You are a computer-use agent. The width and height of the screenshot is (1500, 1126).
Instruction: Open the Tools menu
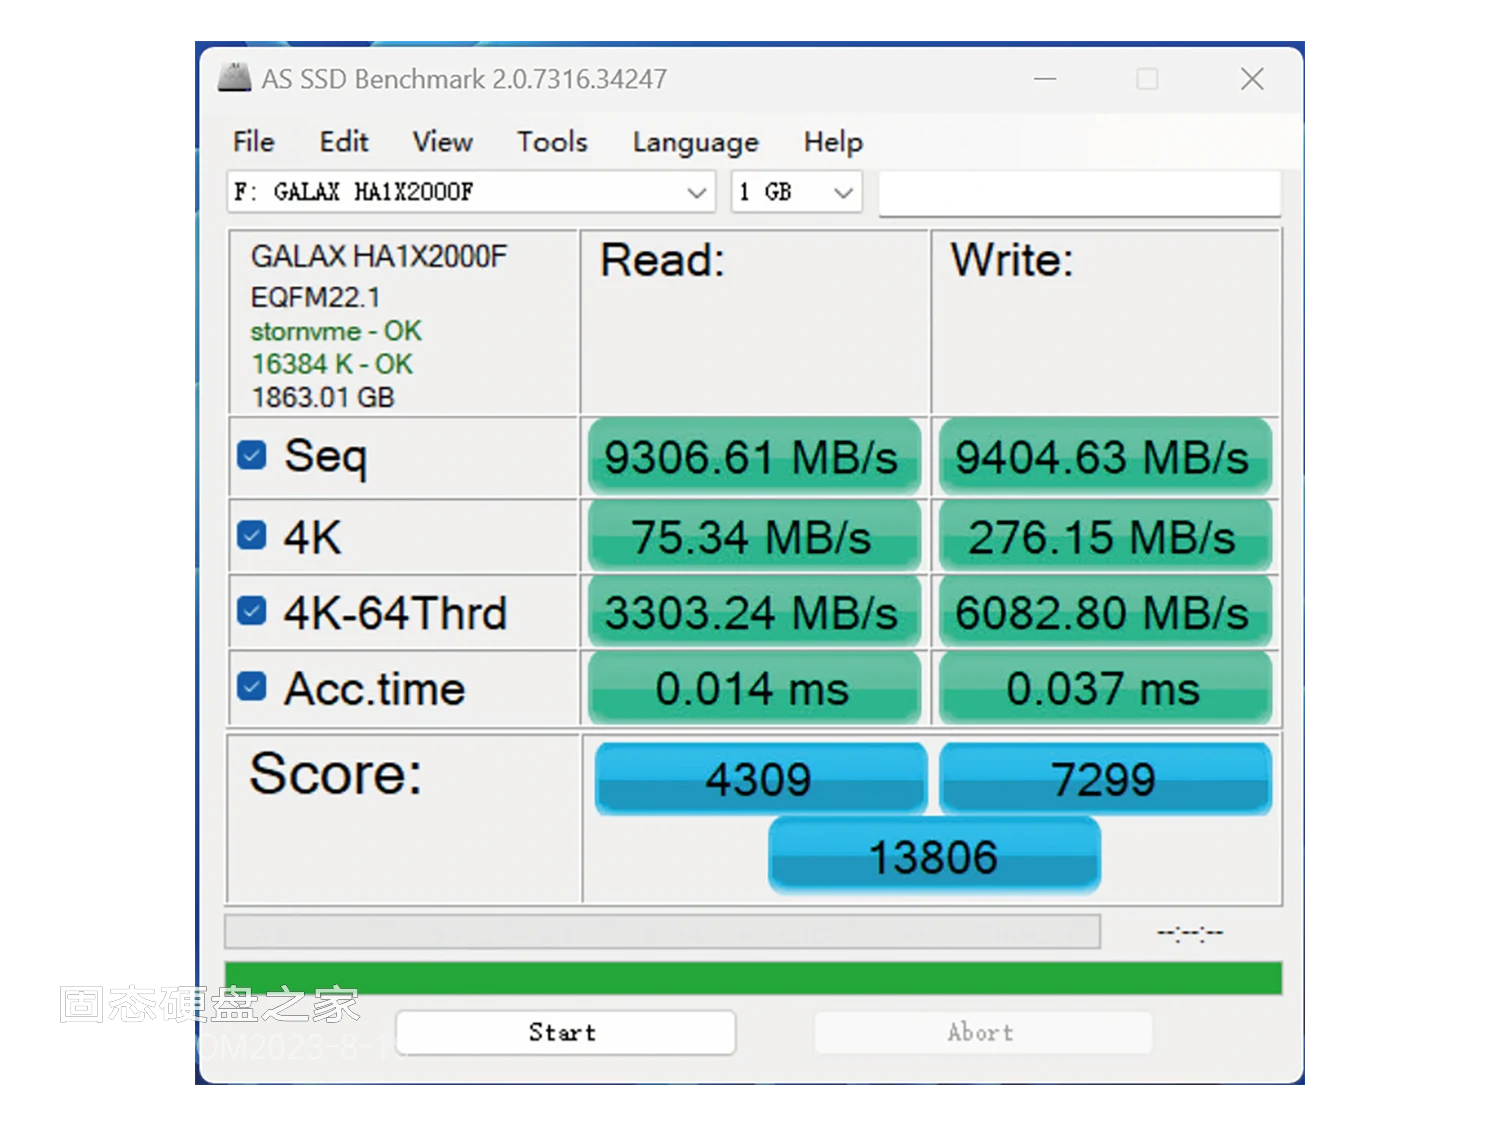tap(552, 142)
